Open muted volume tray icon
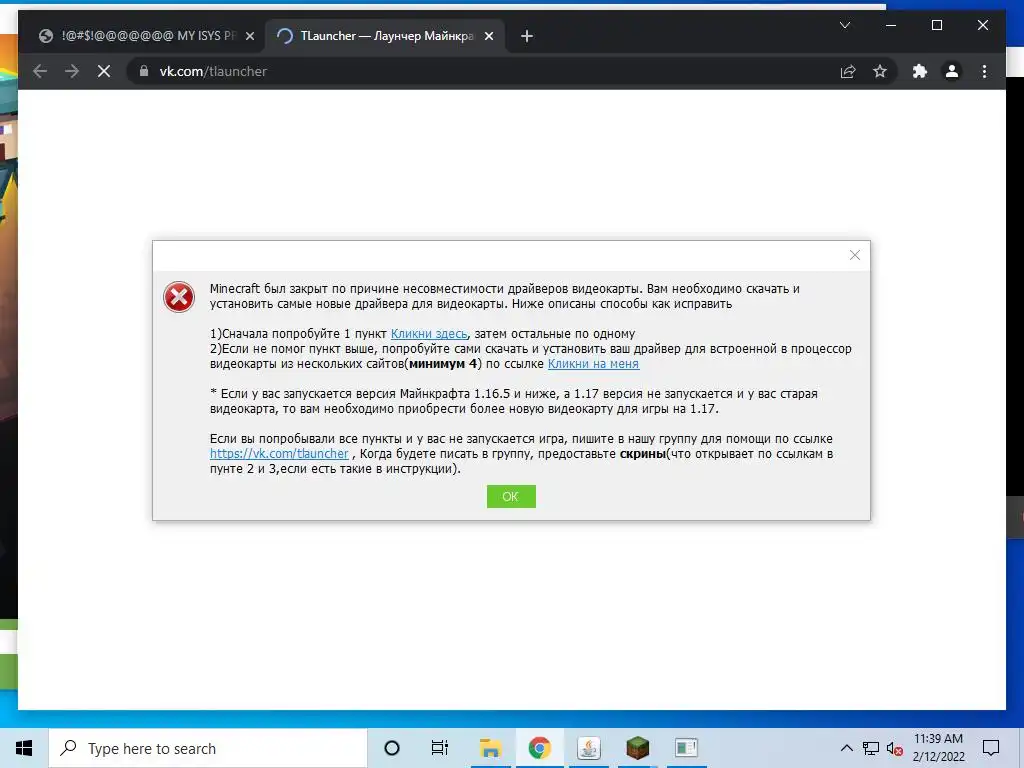This screenshot has height=768, width=1024. point(895,748)
